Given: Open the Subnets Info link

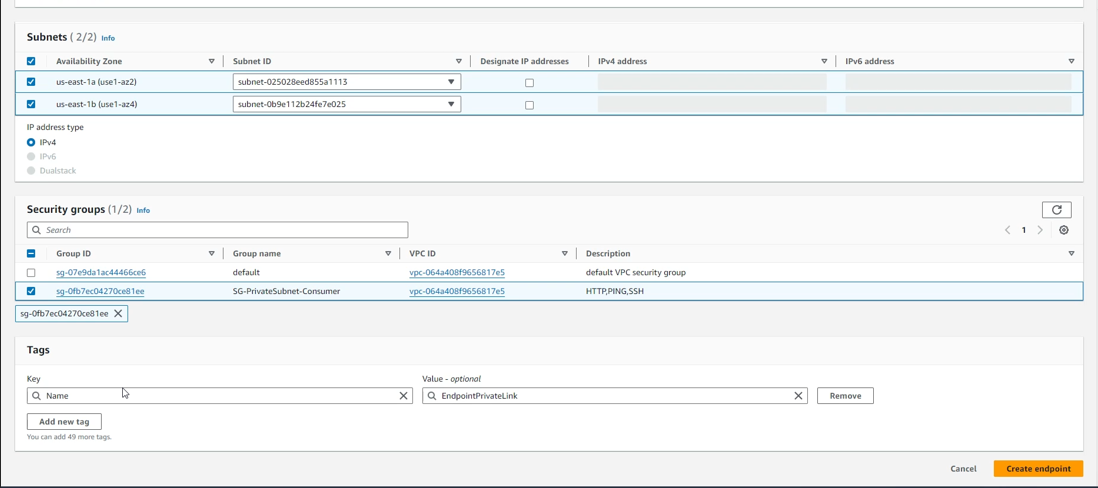Looking at the screenshot, I should click(x=108, y=38).
